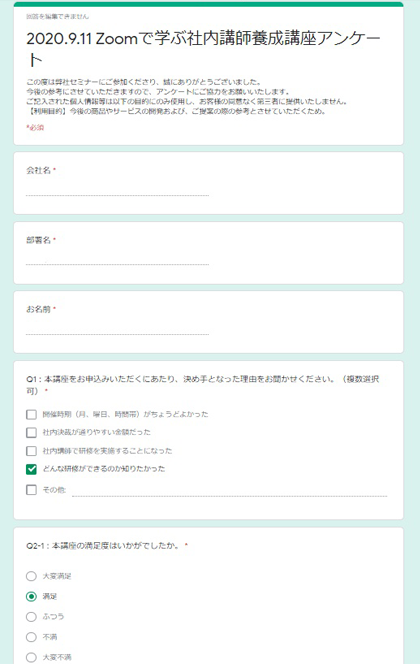Click the red 必須 notice text
This screenshot has height=666, width=420.
pos(35,127)
